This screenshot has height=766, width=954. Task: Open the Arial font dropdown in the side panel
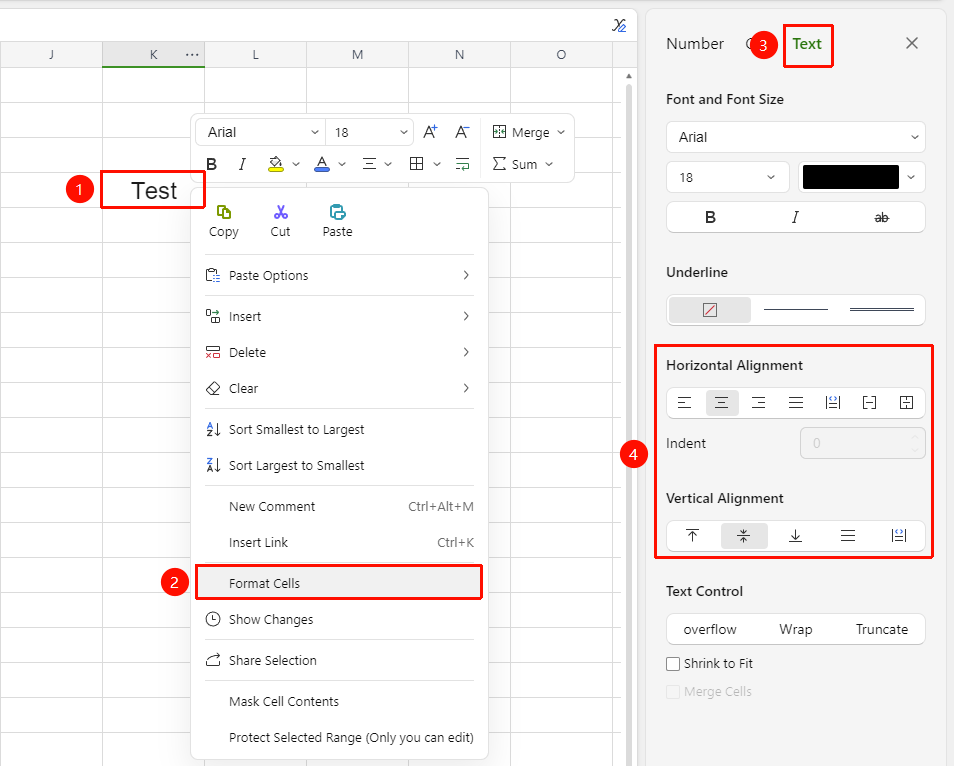796,137
